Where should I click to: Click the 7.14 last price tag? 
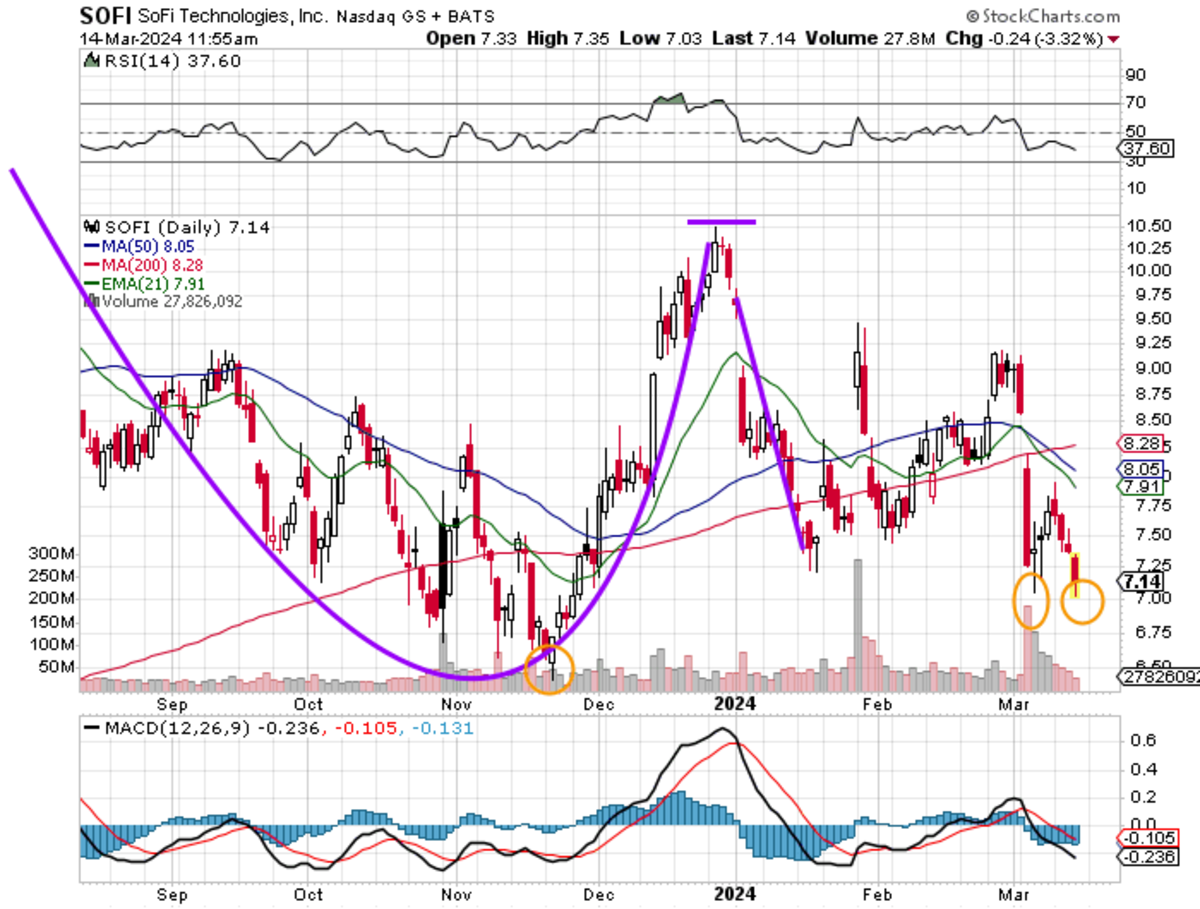pos(1142,581)
